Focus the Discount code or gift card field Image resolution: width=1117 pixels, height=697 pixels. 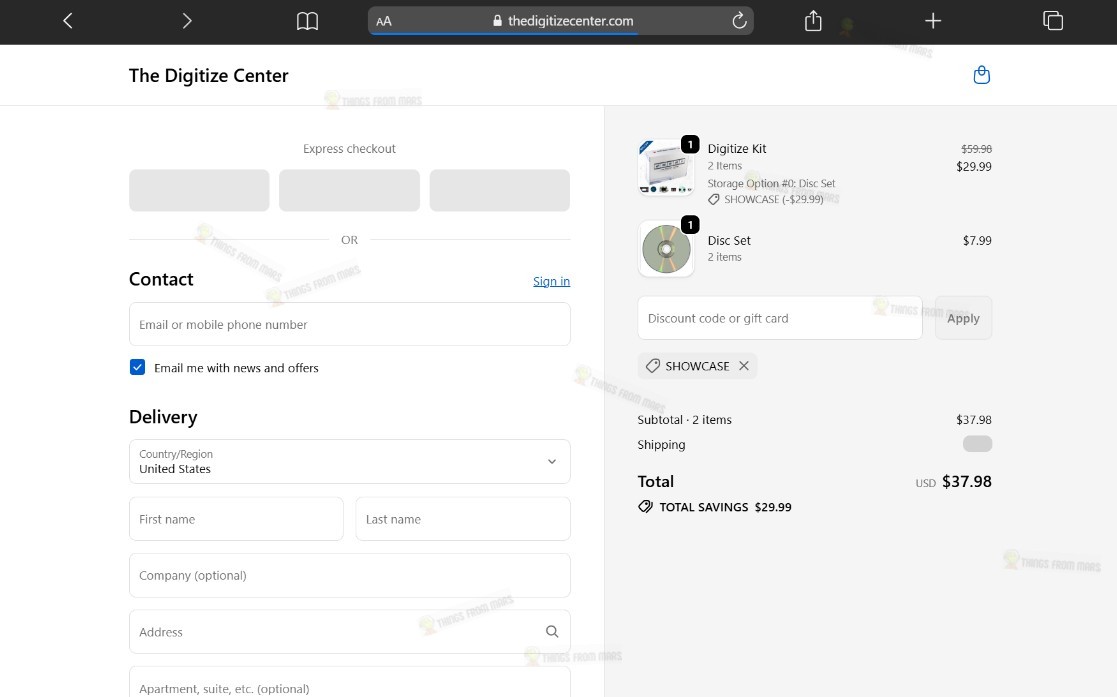click(779, 318)
